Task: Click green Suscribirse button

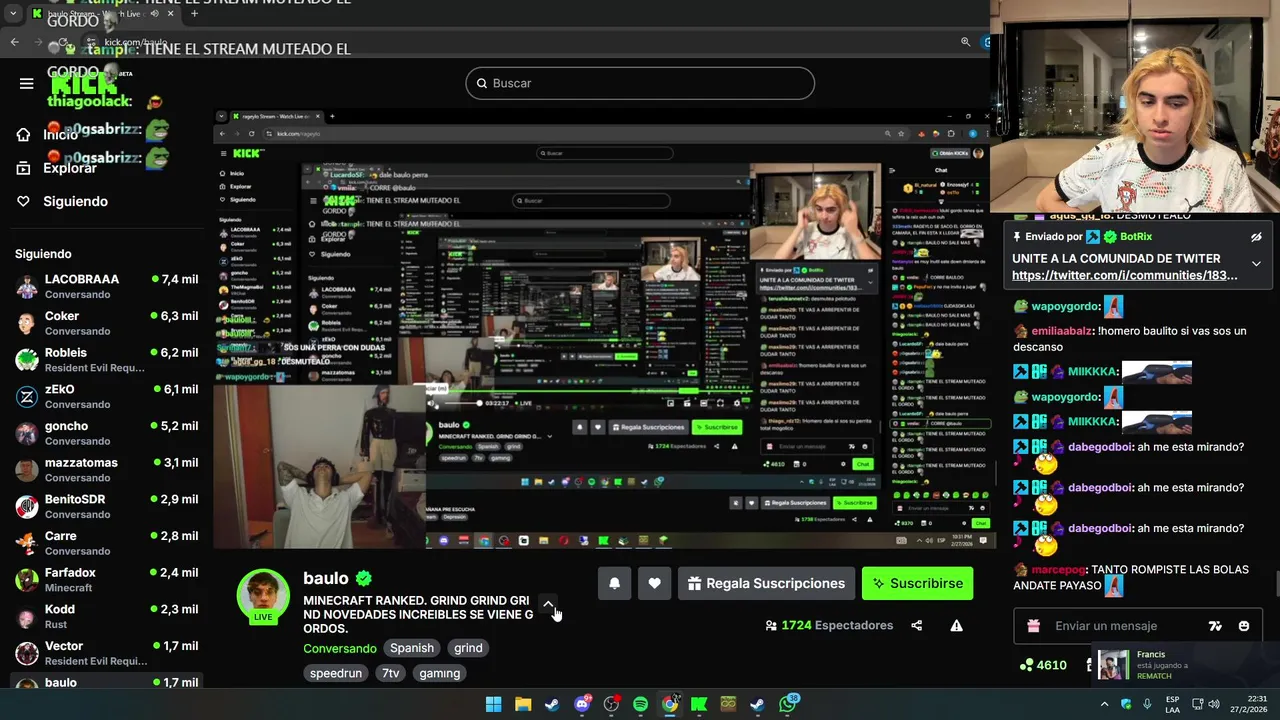Action: pyautogui.click(x=917, y=584)
